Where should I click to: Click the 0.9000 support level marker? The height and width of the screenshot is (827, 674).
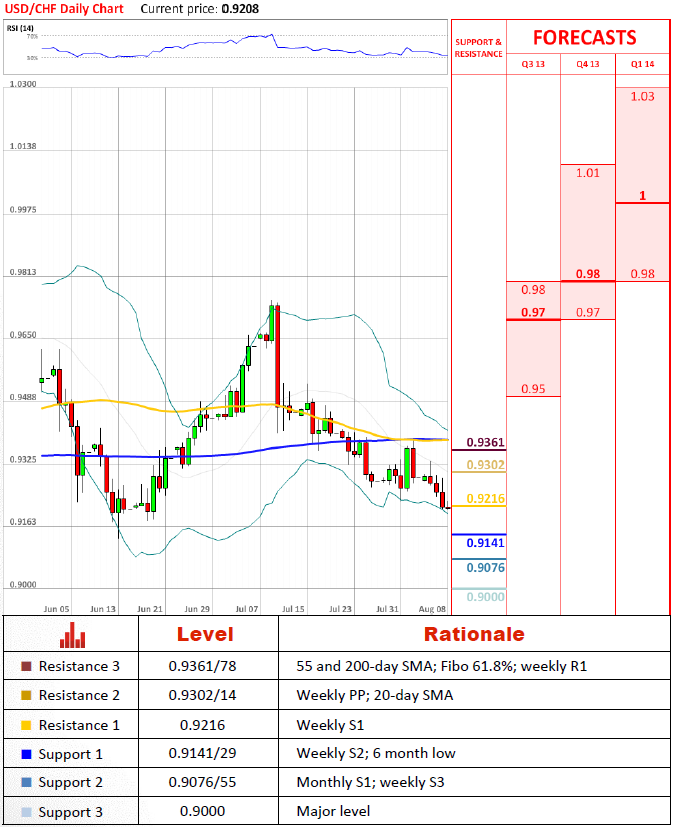[485, 597]
